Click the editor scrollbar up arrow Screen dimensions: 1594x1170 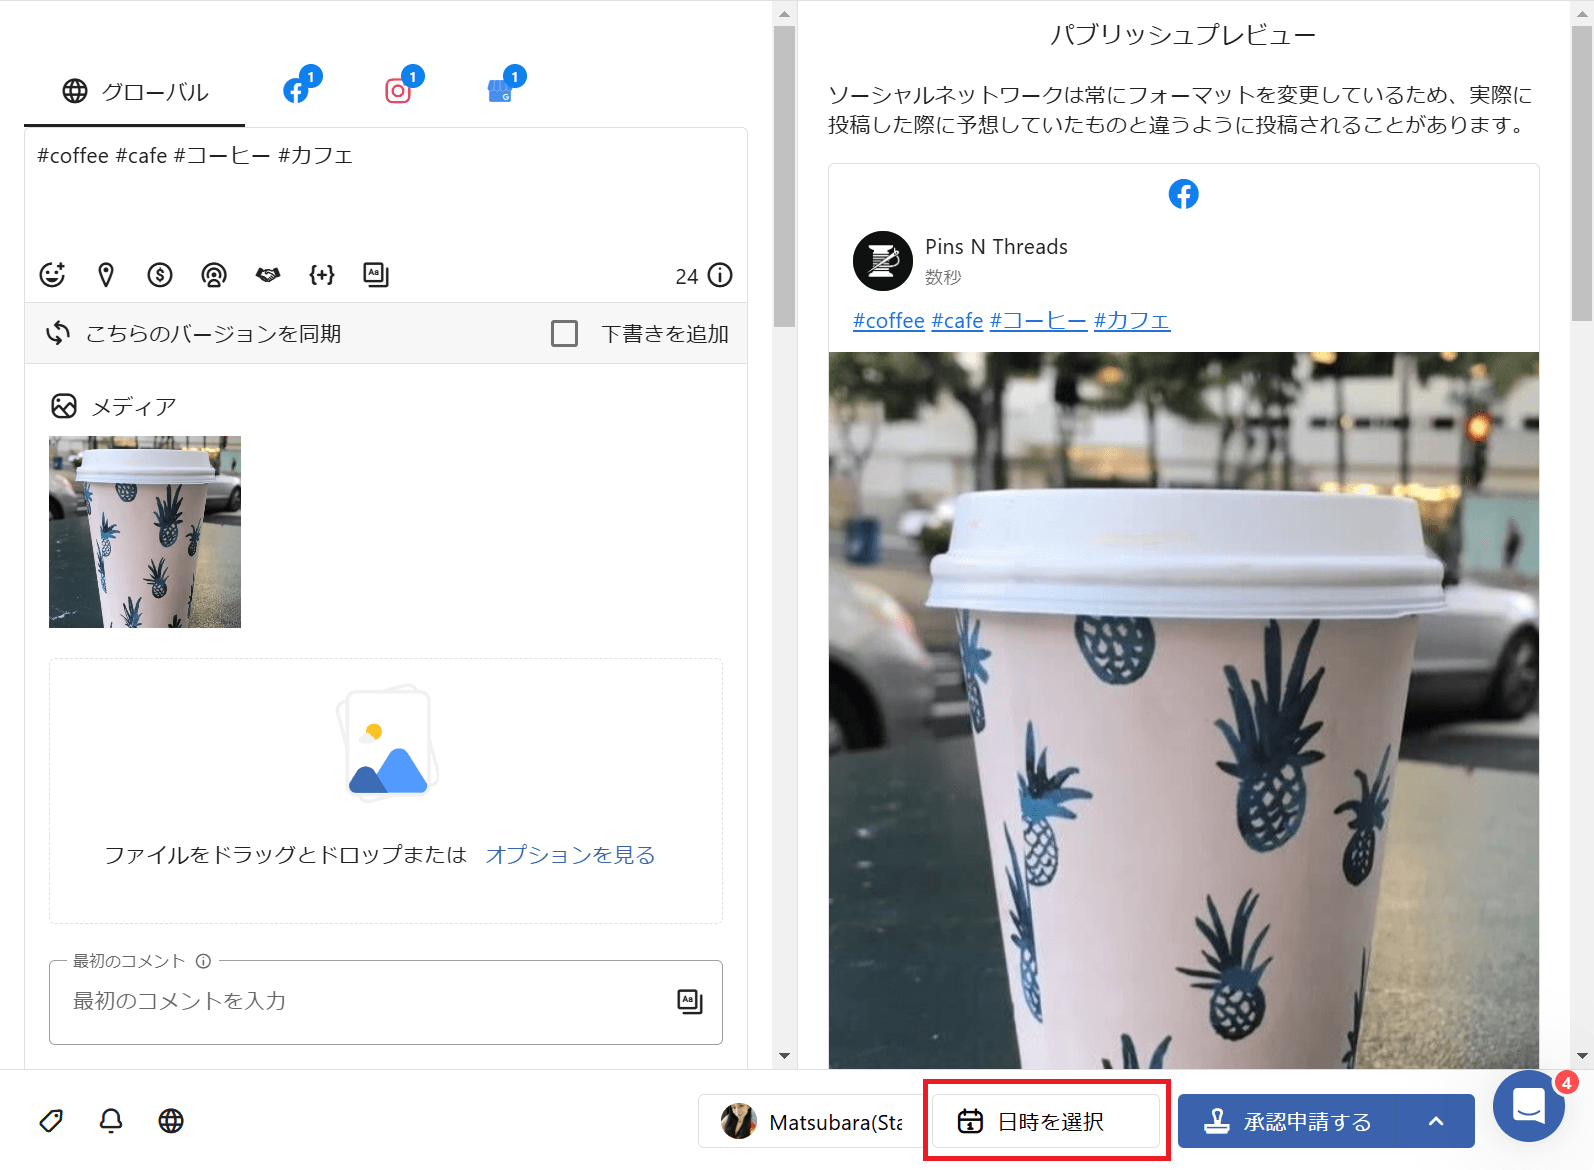click(x=785, y=14)
